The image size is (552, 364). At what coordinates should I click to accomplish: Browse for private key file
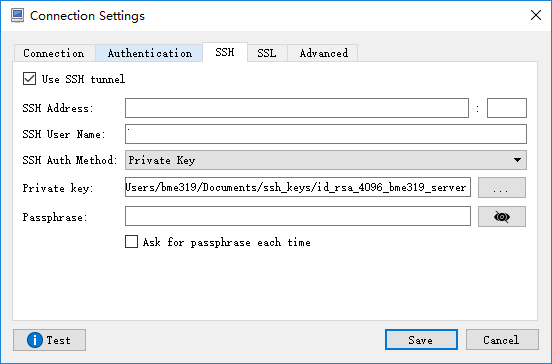coord(502,188)
